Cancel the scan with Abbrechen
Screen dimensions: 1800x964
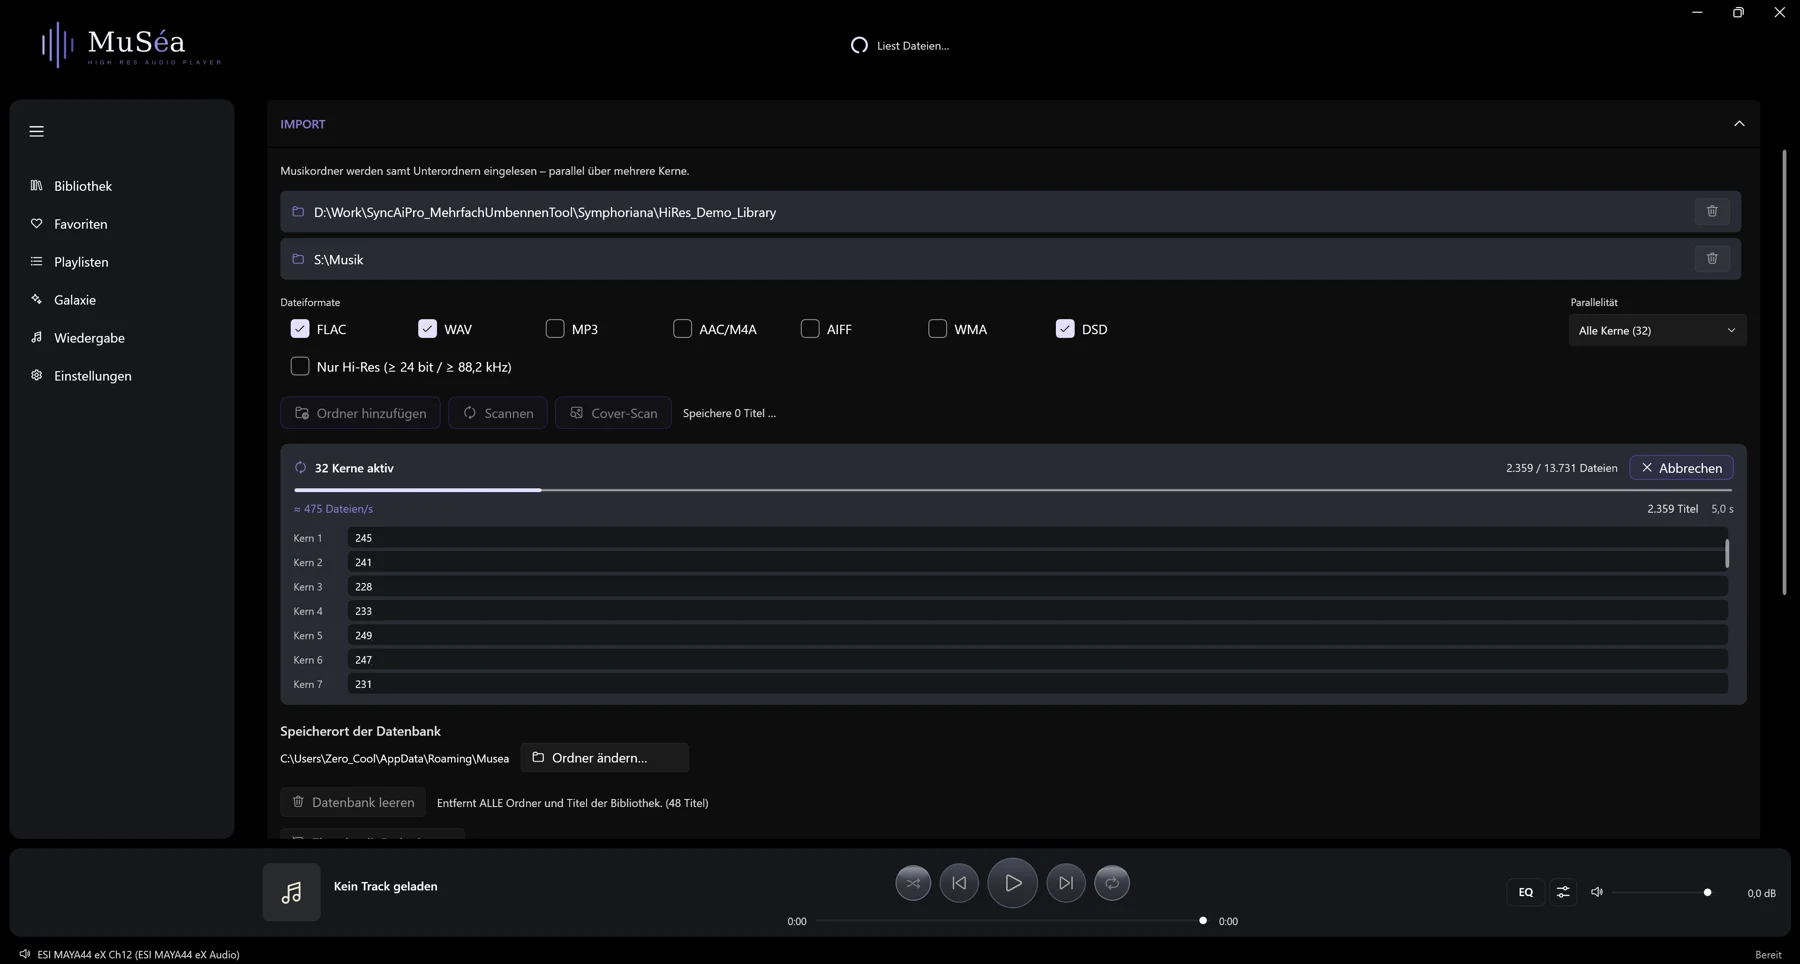(1681, 468)
